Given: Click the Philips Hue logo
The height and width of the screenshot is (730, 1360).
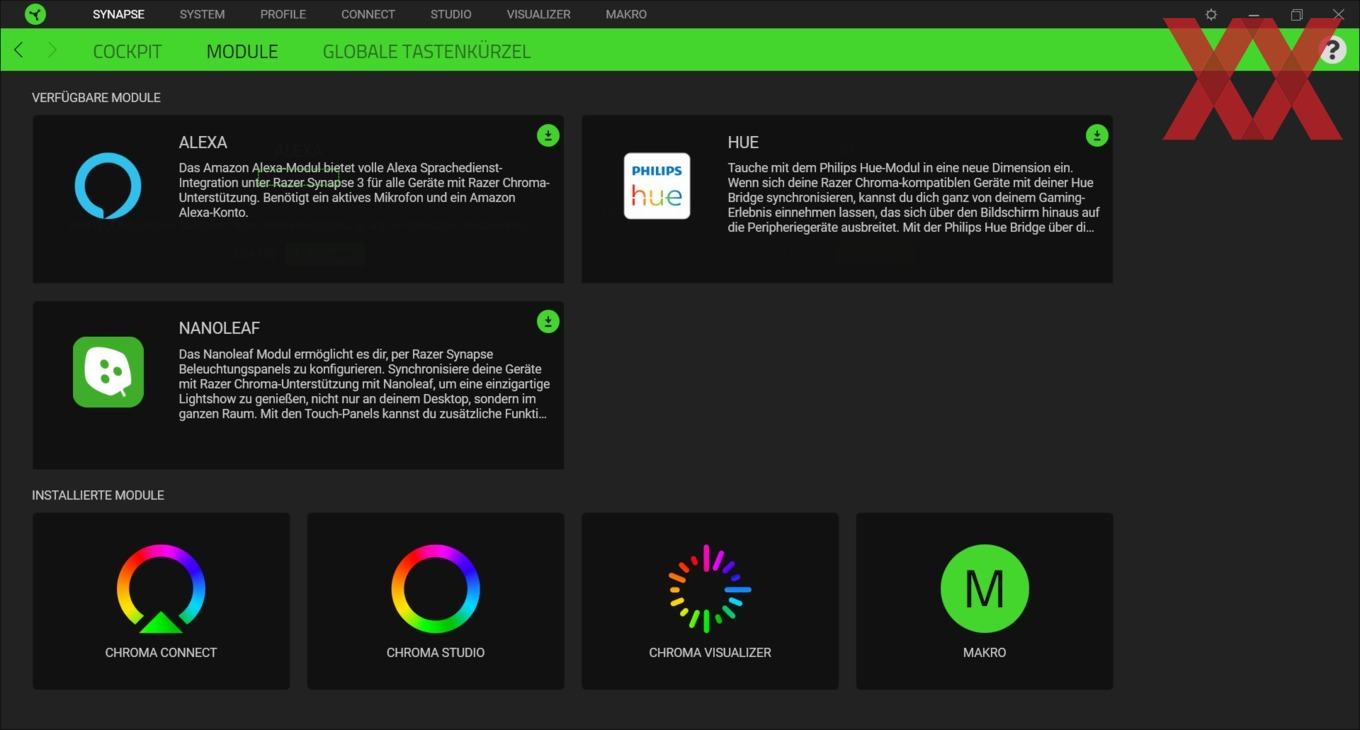Looking at the screenshot, I should tap(657, 185).
